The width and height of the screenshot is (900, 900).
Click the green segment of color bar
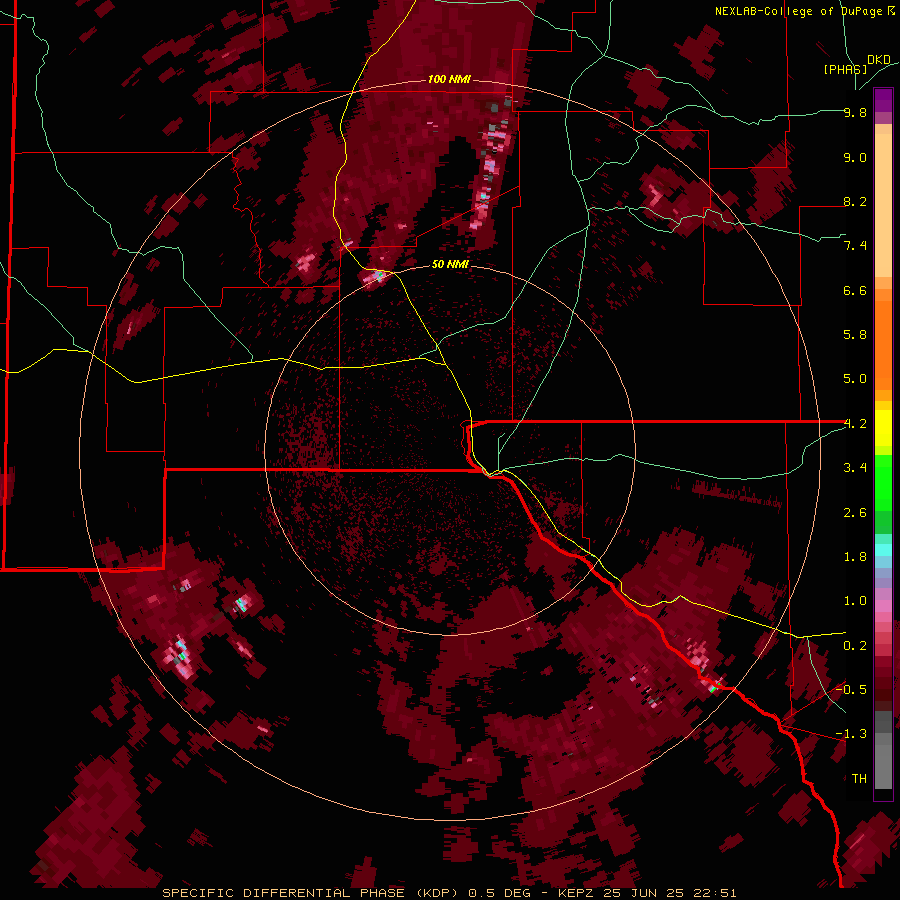pyautogui.click(x=883, y=494)
